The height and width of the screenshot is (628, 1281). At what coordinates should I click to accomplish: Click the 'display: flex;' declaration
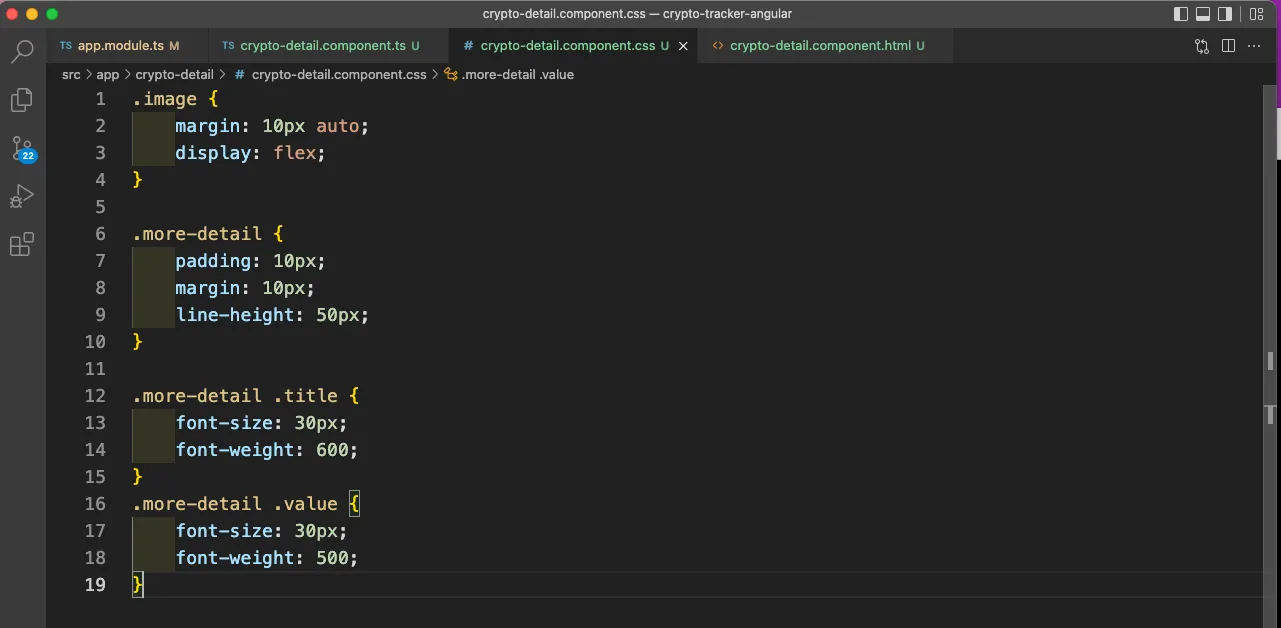251,153
